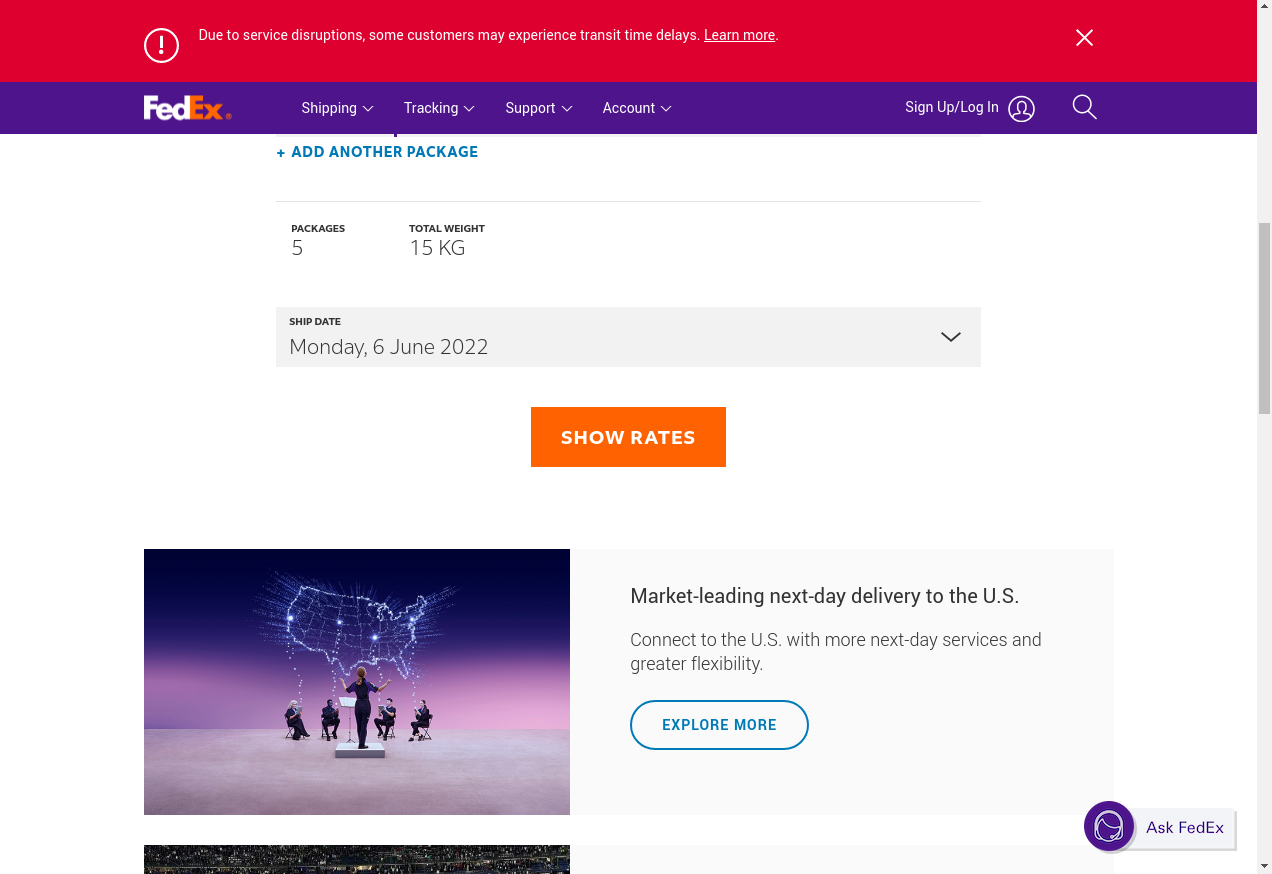Screen dimensions: 1272x874
Task: Expand the Shipping menu
Action: click(x=337, y=108)
